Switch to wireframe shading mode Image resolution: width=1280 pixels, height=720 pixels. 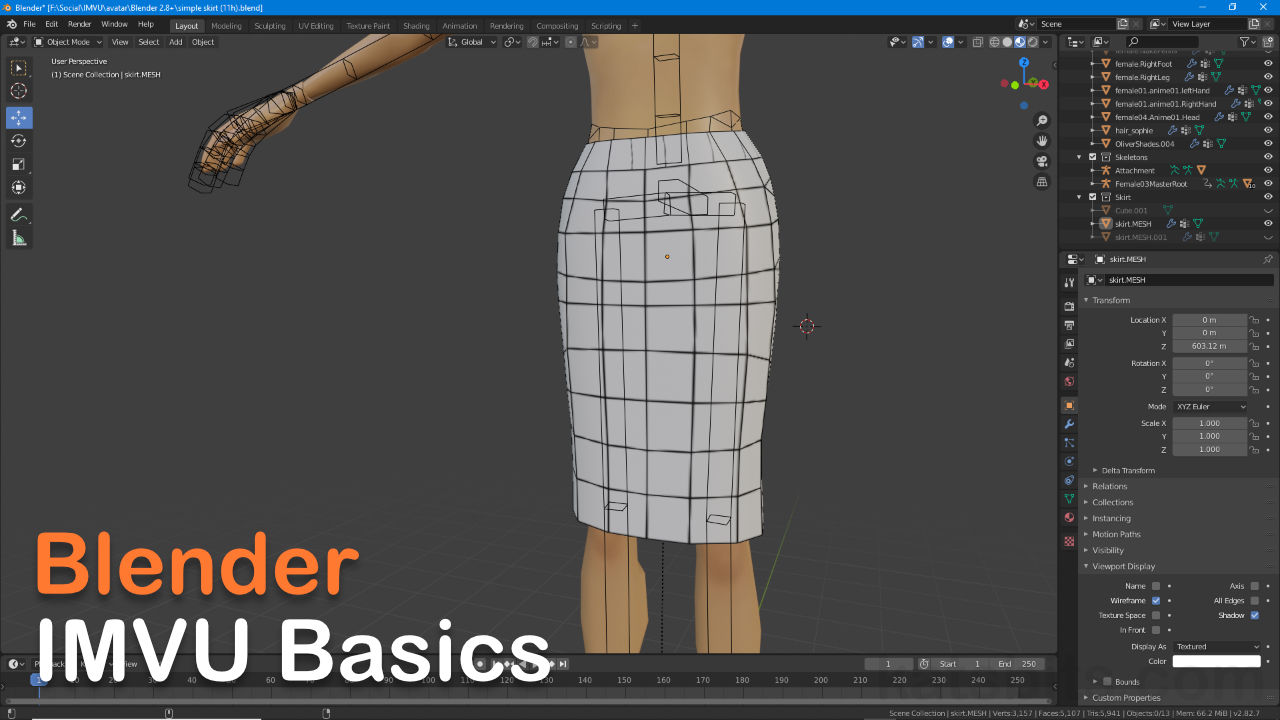point(995,42)
